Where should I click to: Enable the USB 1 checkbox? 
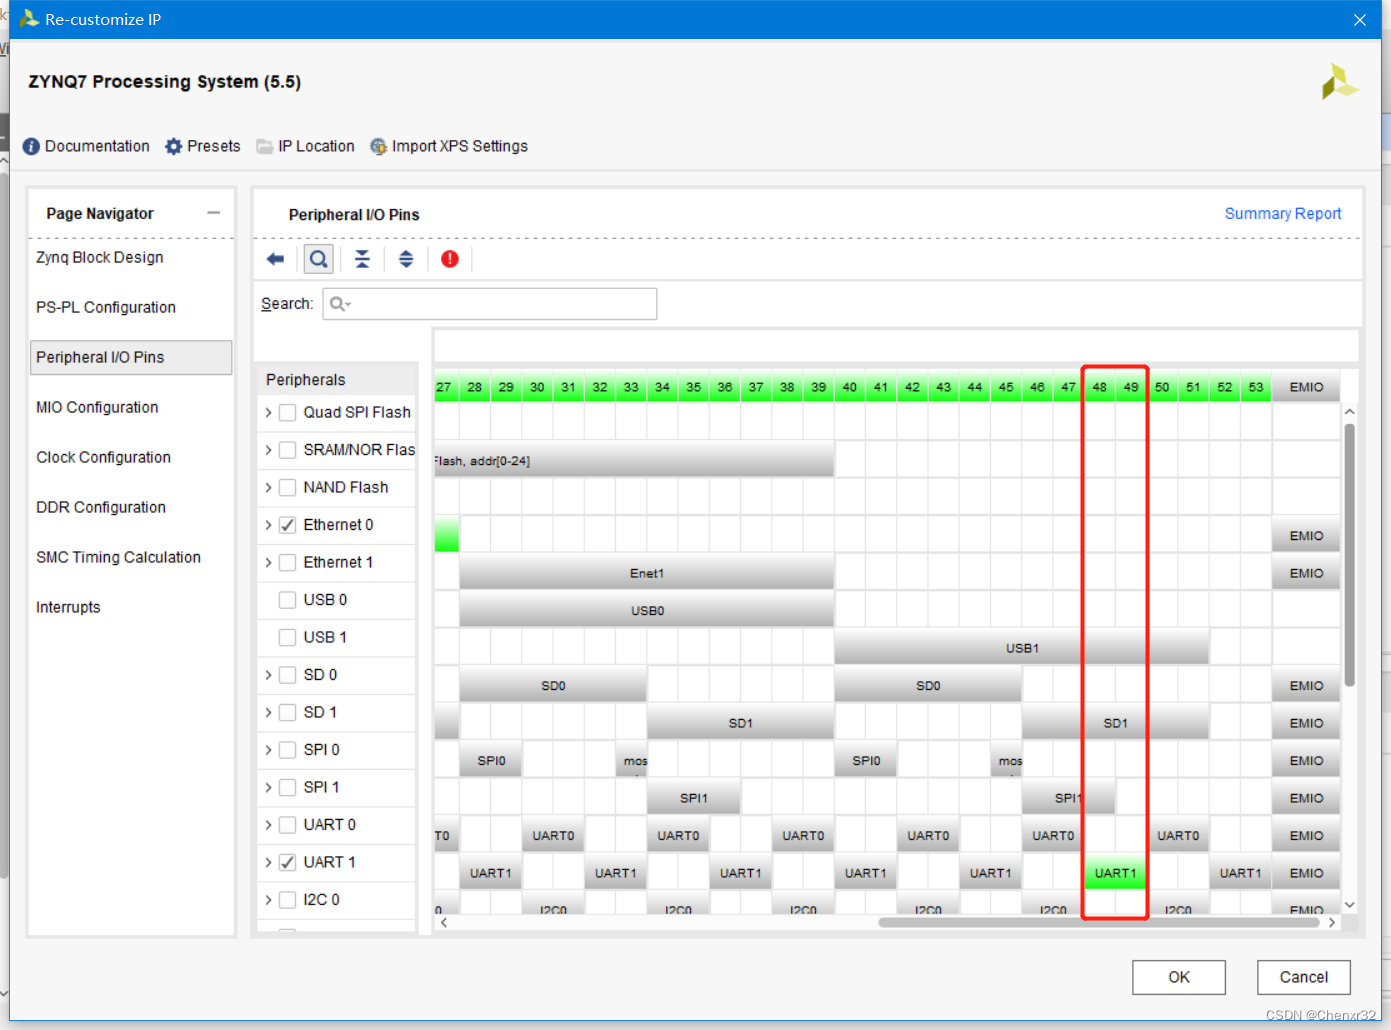[x=287, y=637]
